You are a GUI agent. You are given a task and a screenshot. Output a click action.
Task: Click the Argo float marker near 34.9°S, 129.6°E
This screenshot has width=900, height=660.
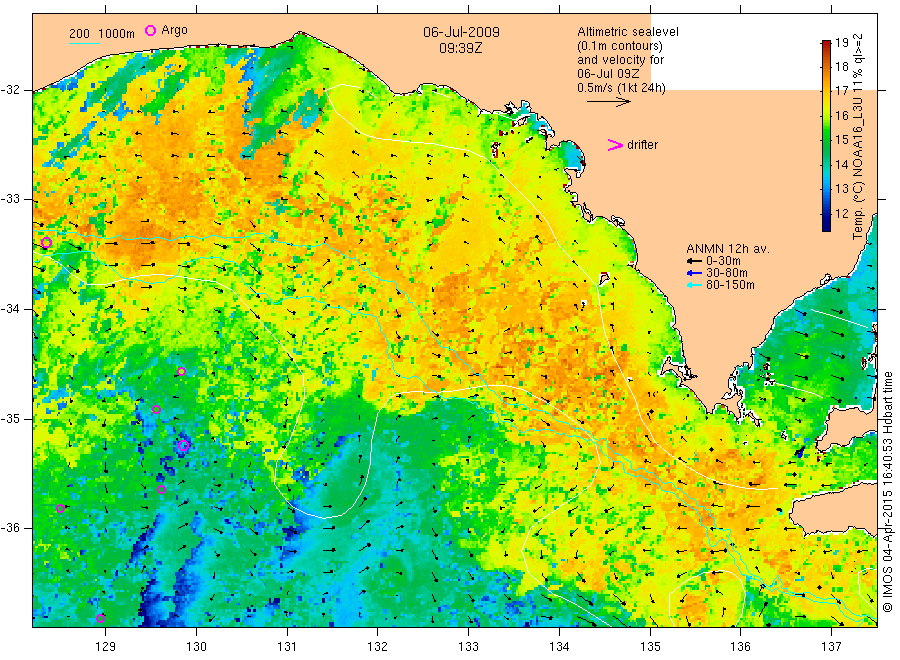[156, 410]
